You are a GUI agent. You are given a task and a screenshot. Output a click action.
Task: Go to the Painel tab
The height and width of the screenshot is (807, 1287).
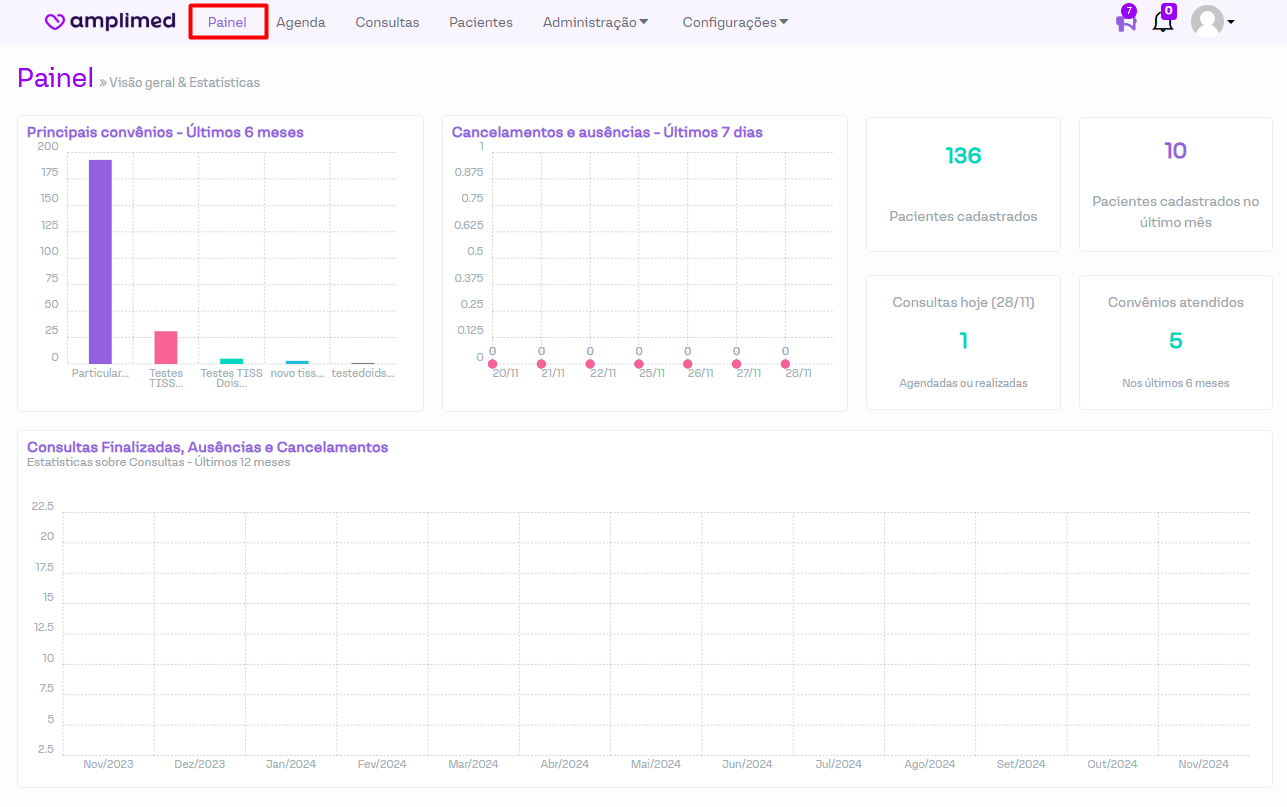227,22
